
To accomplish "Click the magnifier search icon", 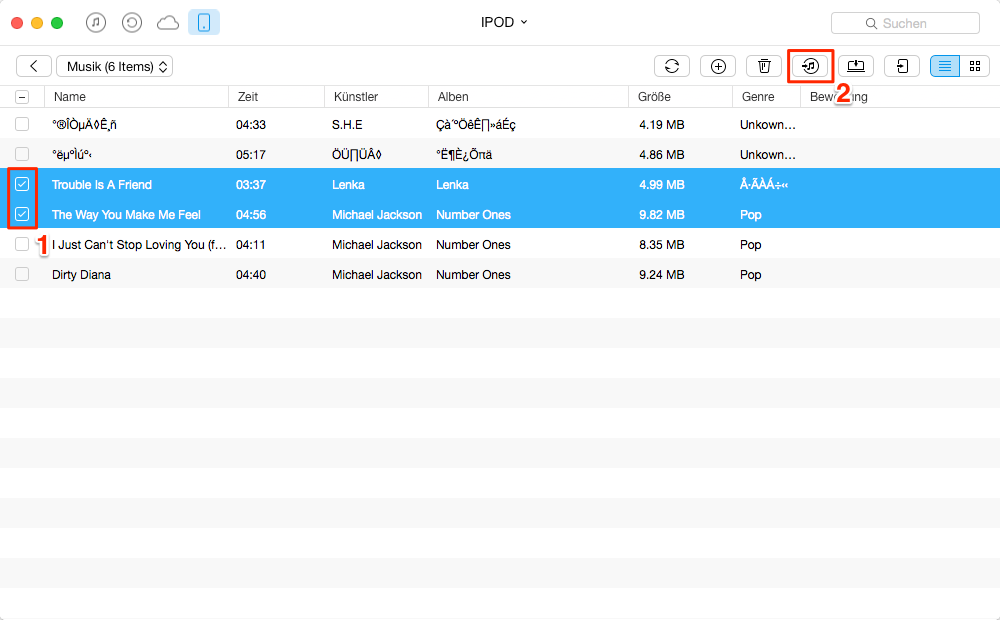I will [x=871, y=24].
